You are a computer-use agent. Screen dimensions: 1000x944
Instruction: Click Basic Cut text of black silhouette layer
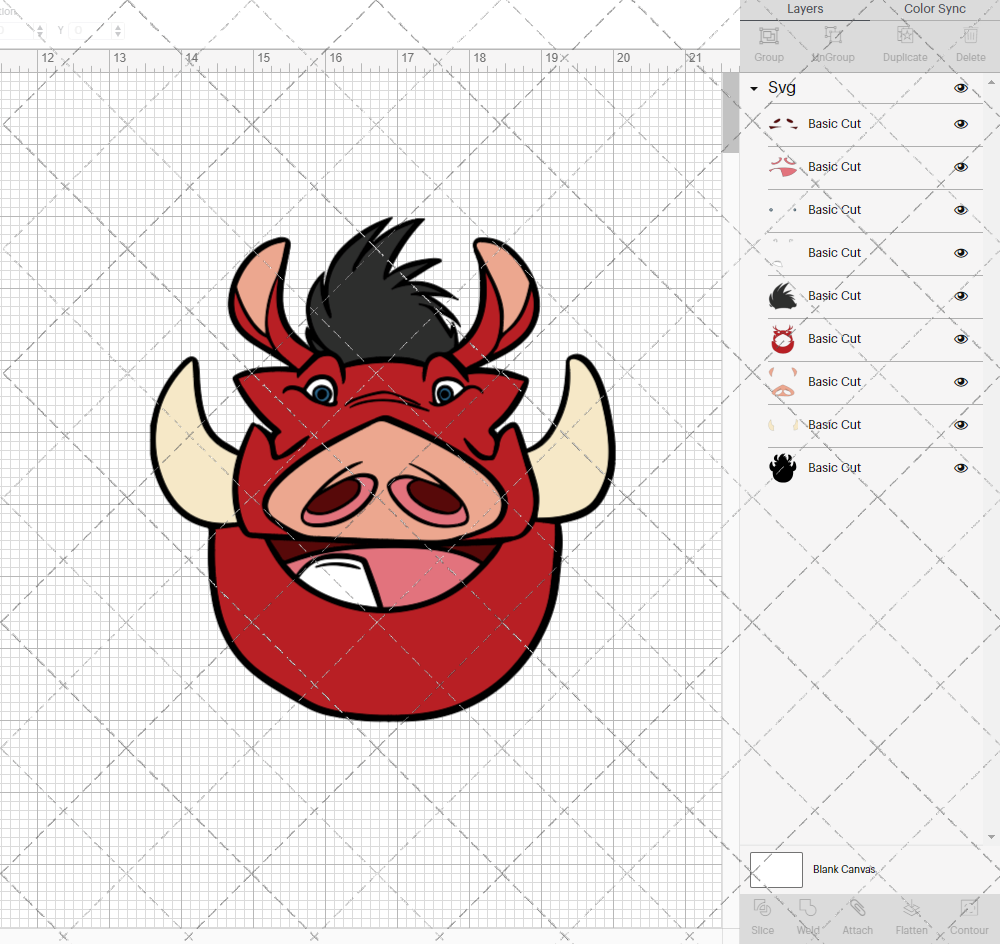[x=834, y=468]
